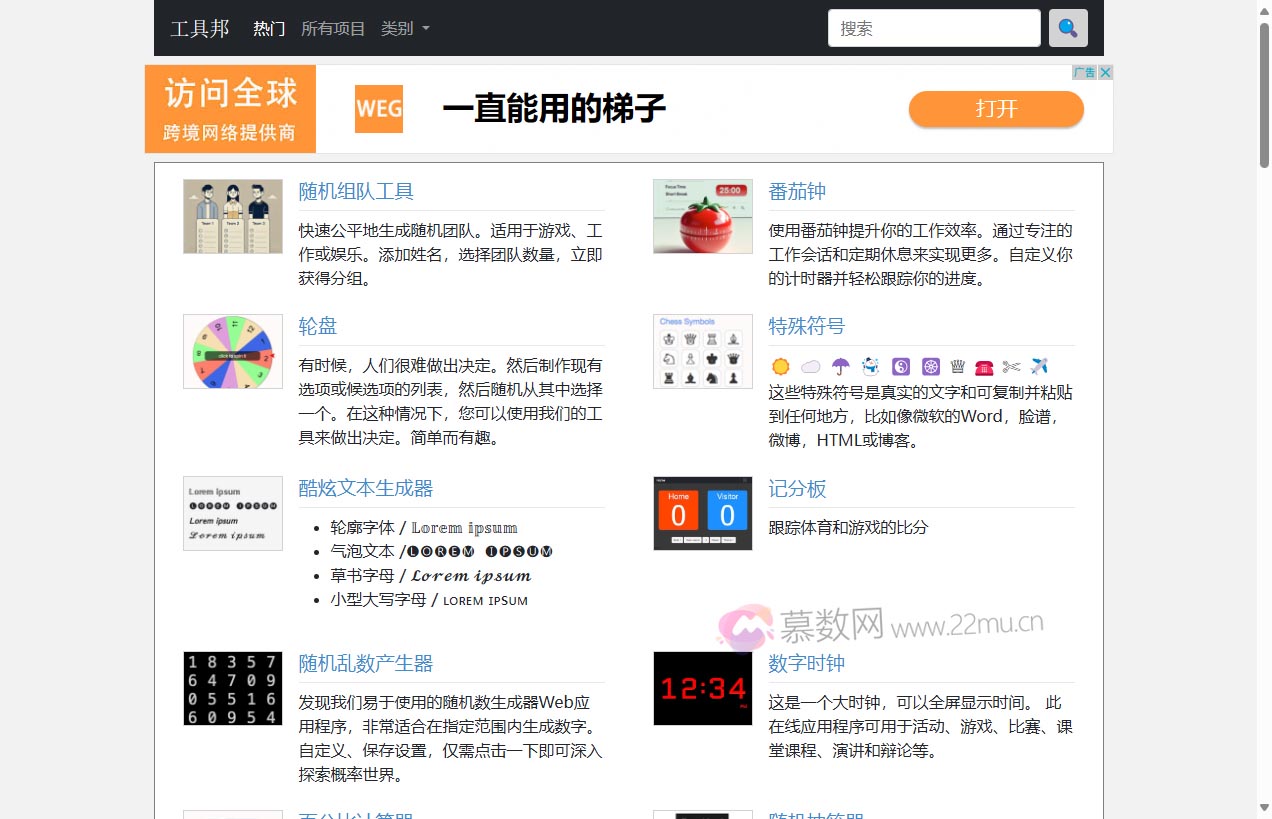
Task: Select the sun symbol in 特殊符号
Action: pos(780,366)
